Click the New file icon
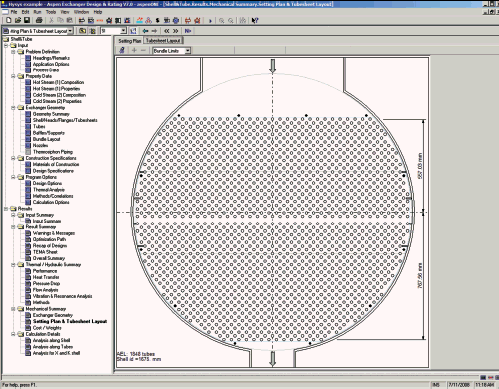This screenshot has width=499, height=389. tap(9, 20)
